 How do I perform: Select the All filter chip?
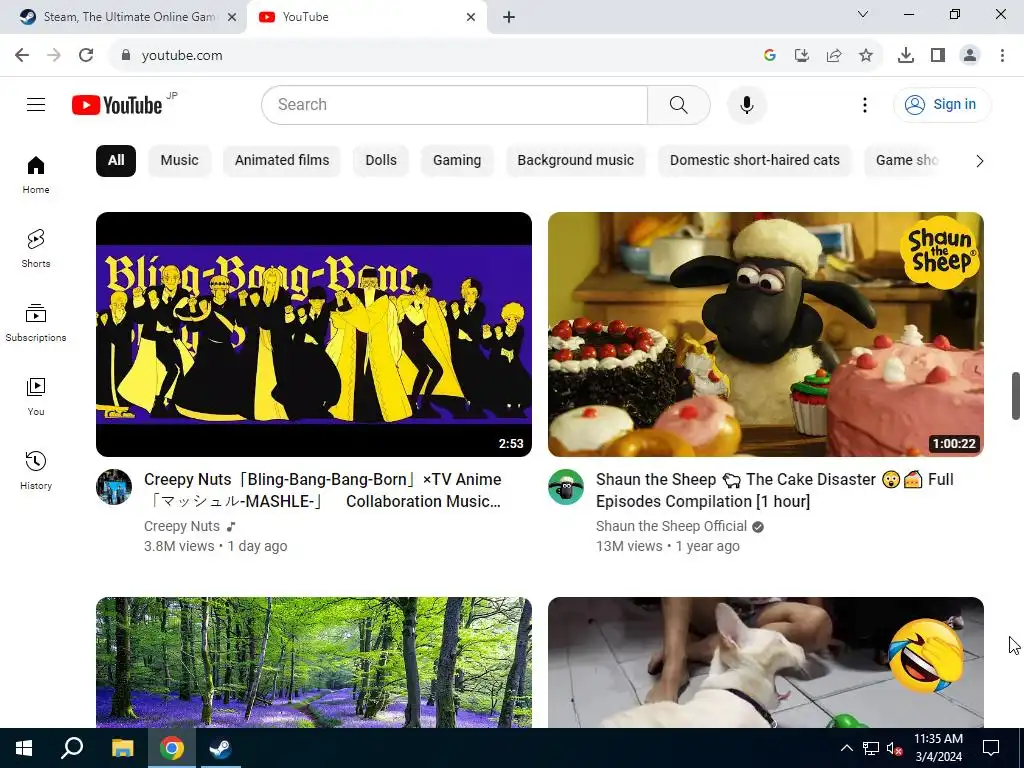[116, 161]
